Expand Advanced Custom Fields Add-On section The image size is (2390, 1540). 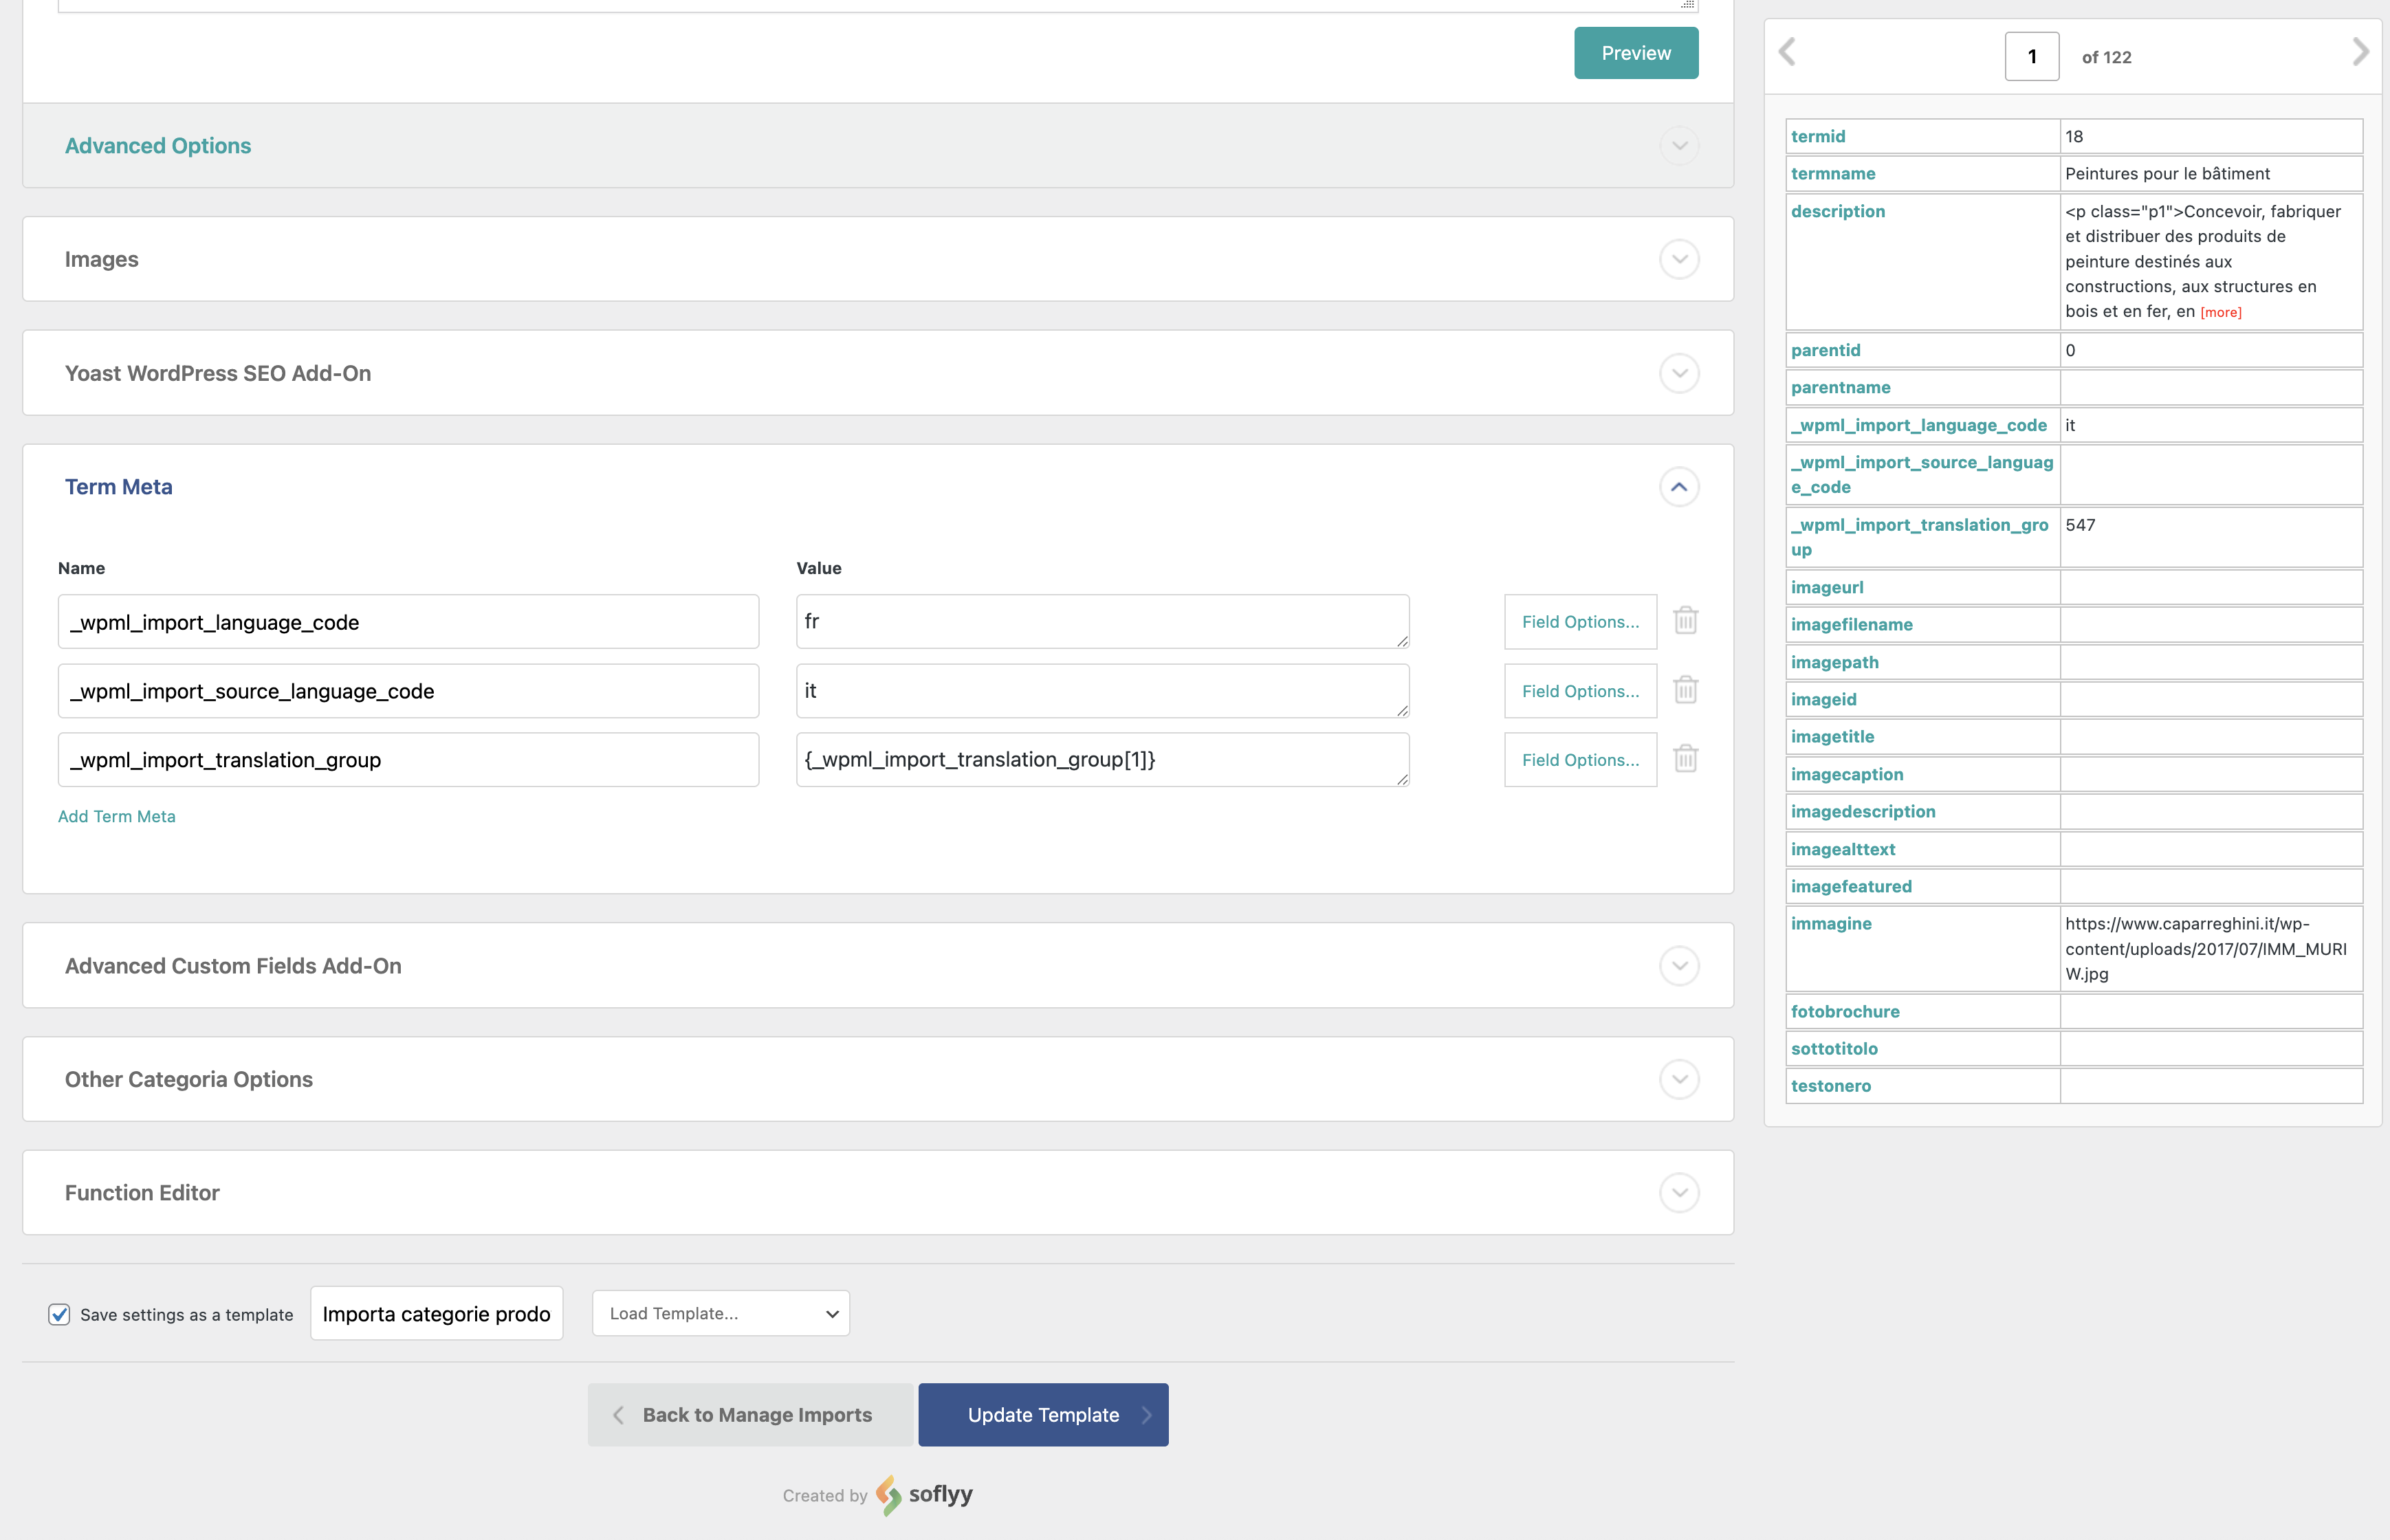click(1679, 966)
